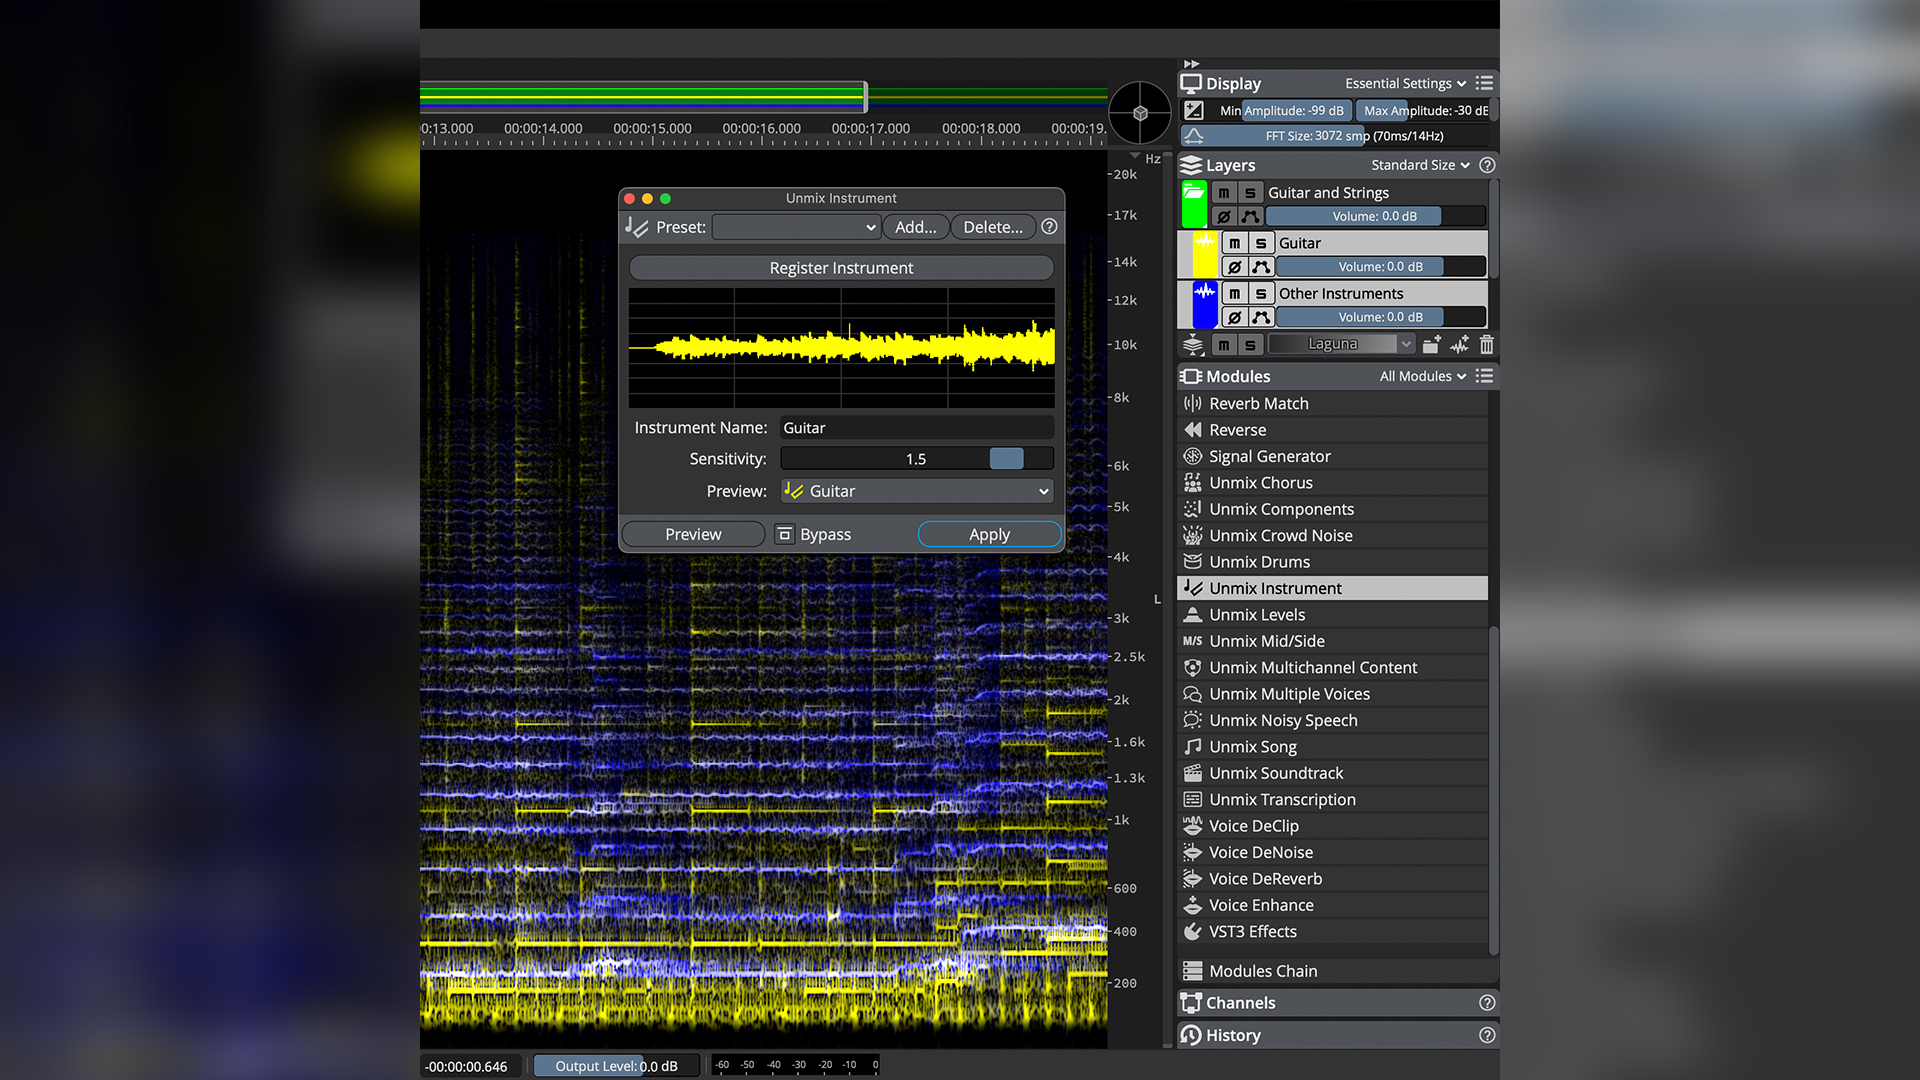Open Layers panel help icon
Screen dimensions: 1920x1080
pos(1487,165)
